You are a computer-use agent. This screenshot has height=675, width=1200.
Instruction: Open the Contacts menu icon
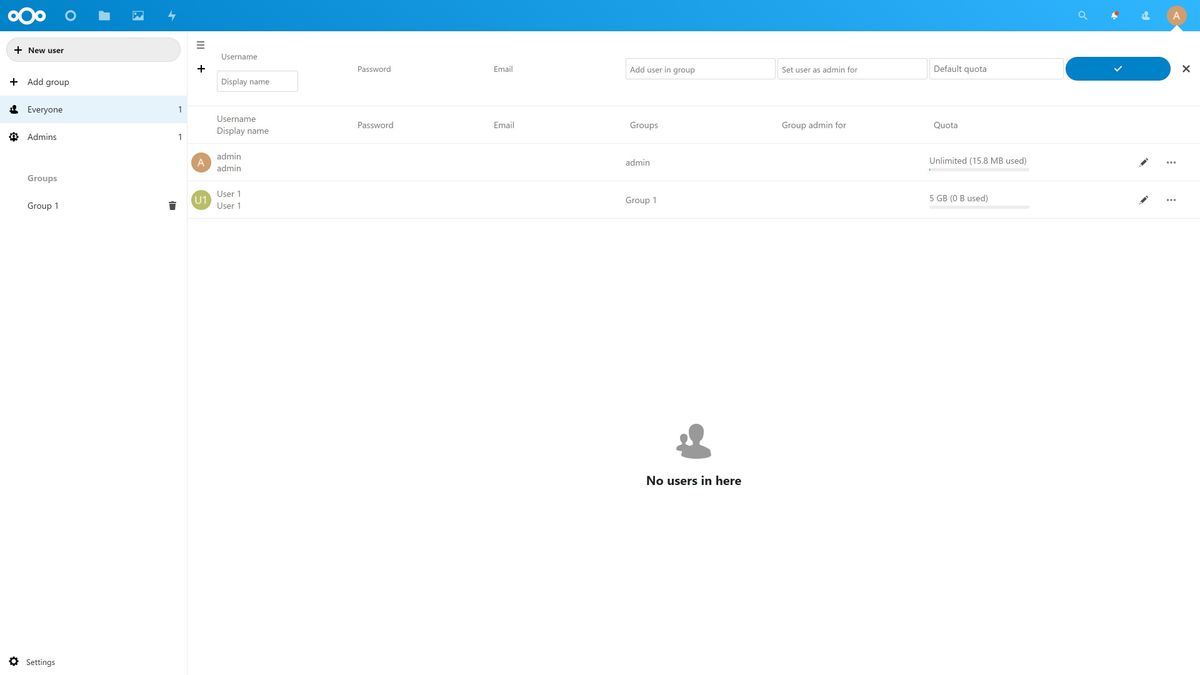pyautogui.click(x=1145, y=15)
